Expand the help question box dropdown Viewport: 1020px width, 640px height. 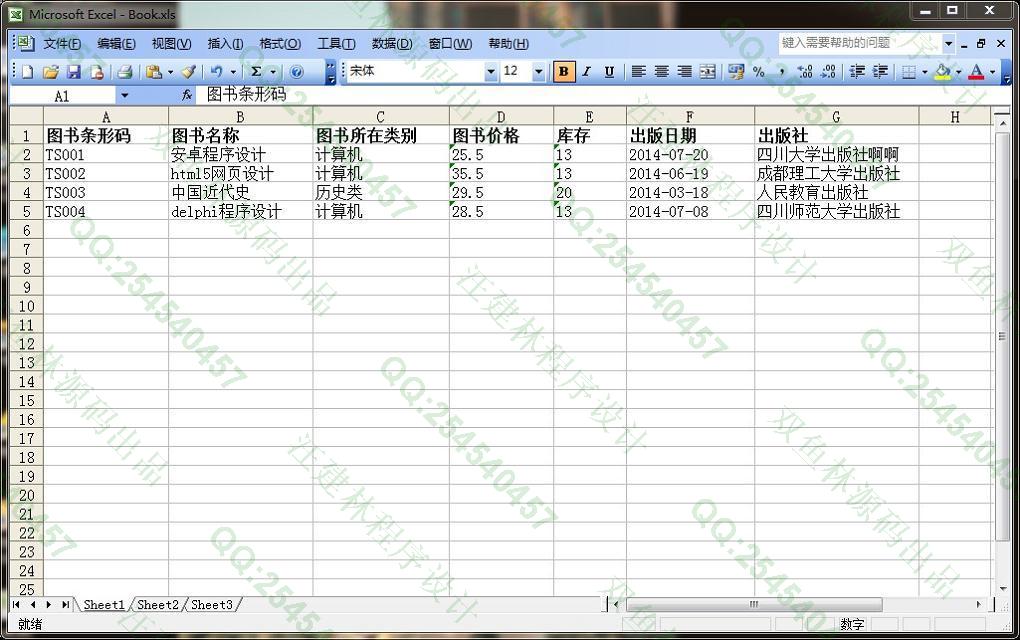pos(948,44)
